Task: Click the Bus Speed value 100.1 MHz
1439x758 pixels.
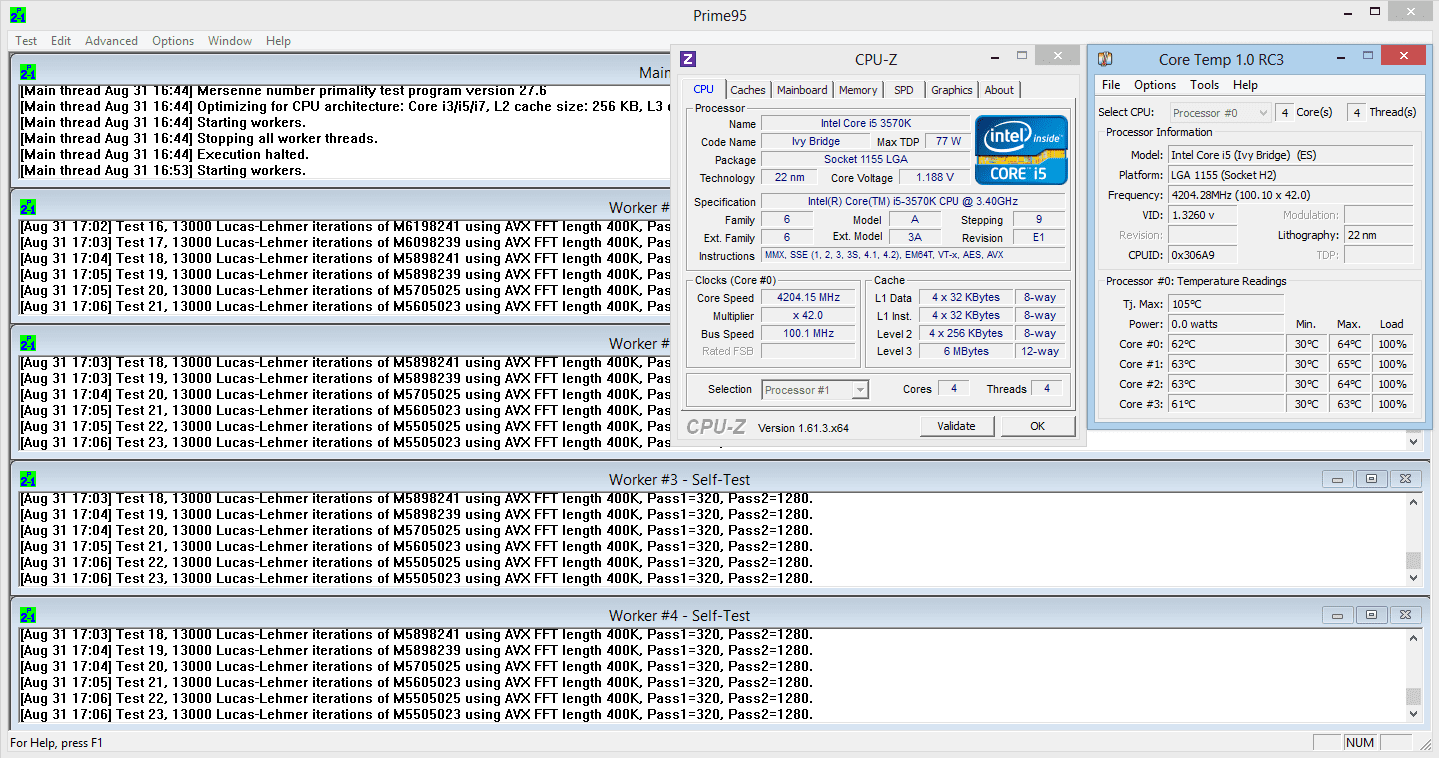Action: coord(808,334)
